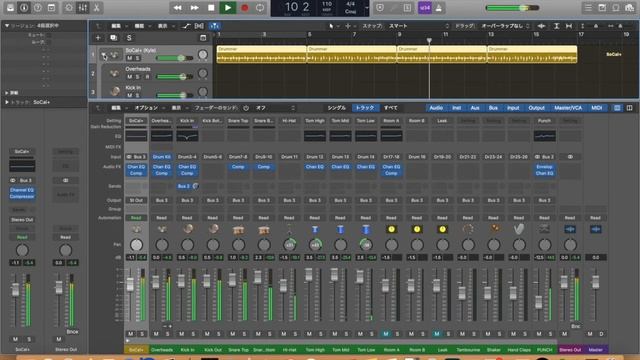Show the Toolbar in the control bar
This screenshot has width=640, height=360.
(x=51, y=7)
